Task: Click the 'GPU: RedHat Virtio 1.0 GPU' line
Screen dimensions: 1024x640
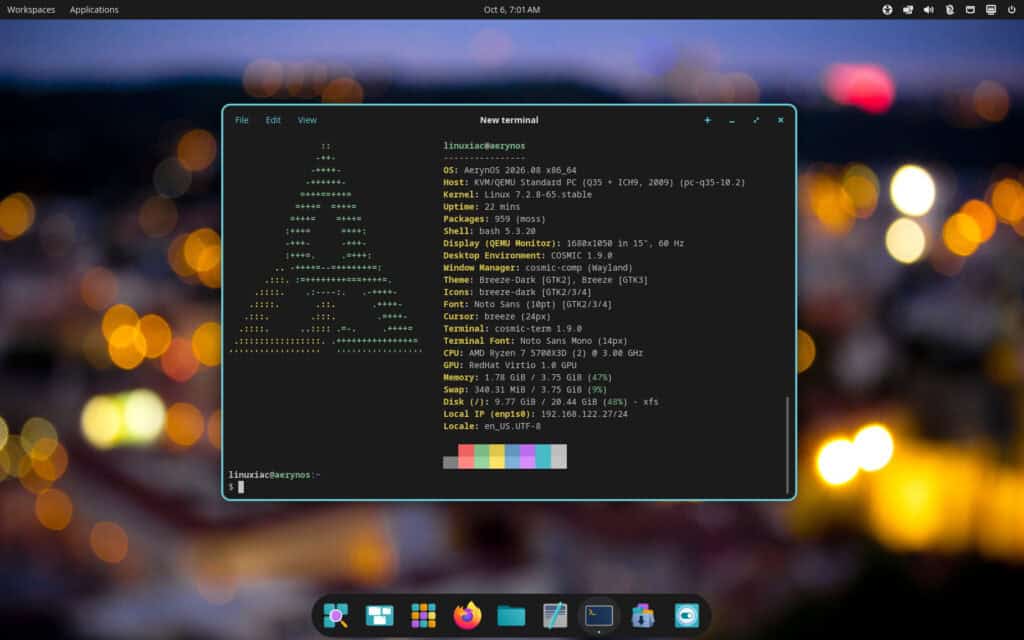Action: 510,366
